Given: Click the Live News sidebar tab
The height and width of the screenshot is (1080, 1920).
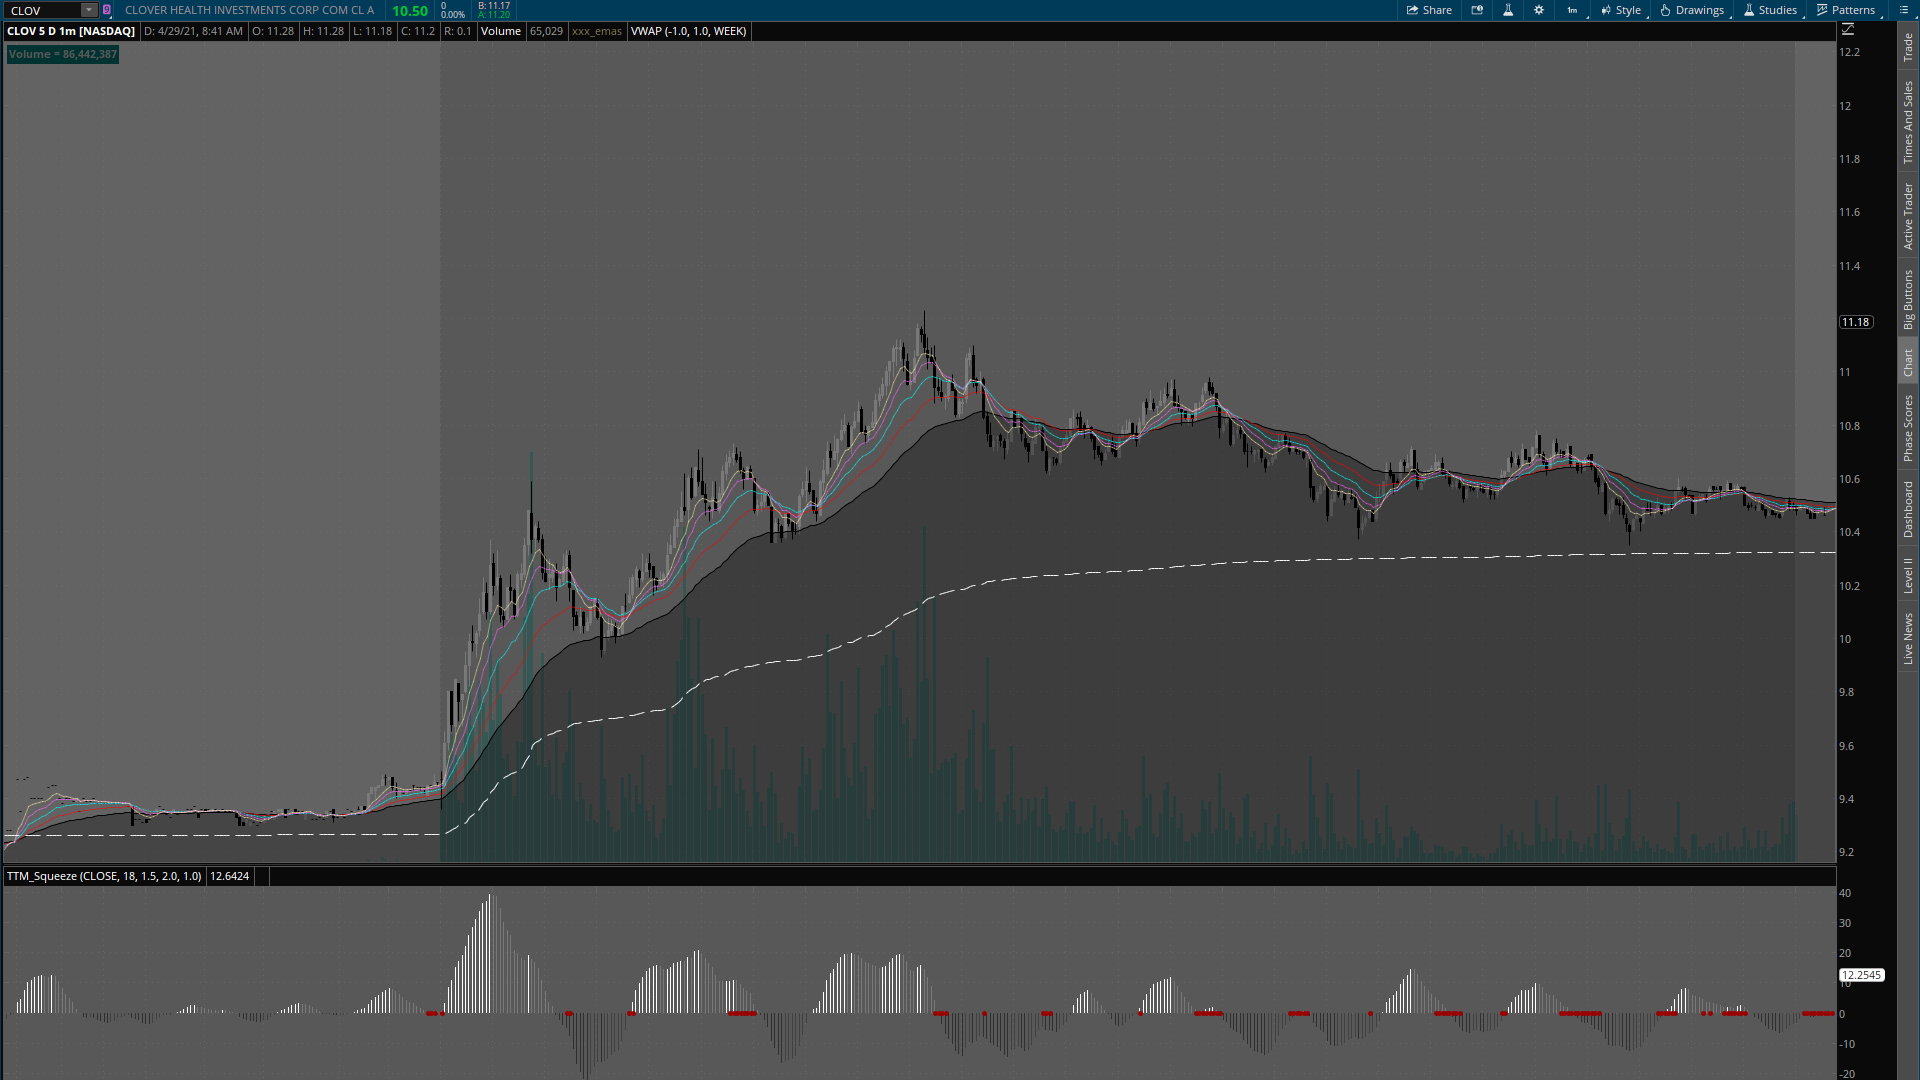Looking at the screenshot, I should (1908, 639).
